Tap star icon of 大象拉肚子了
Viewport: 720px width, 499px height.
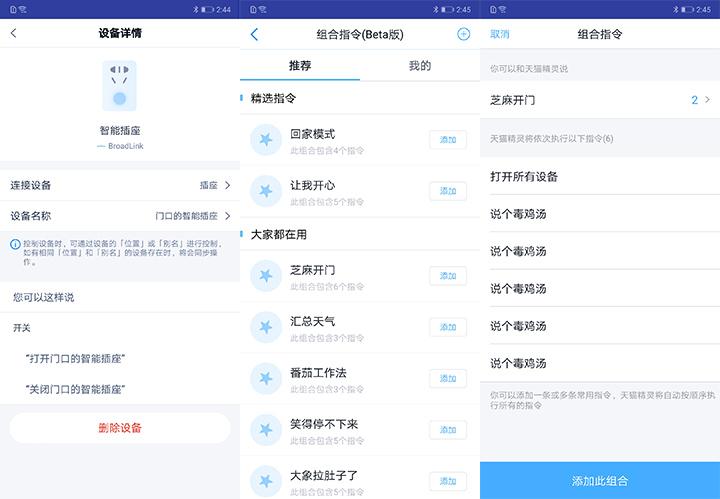[x=266, y=481]
